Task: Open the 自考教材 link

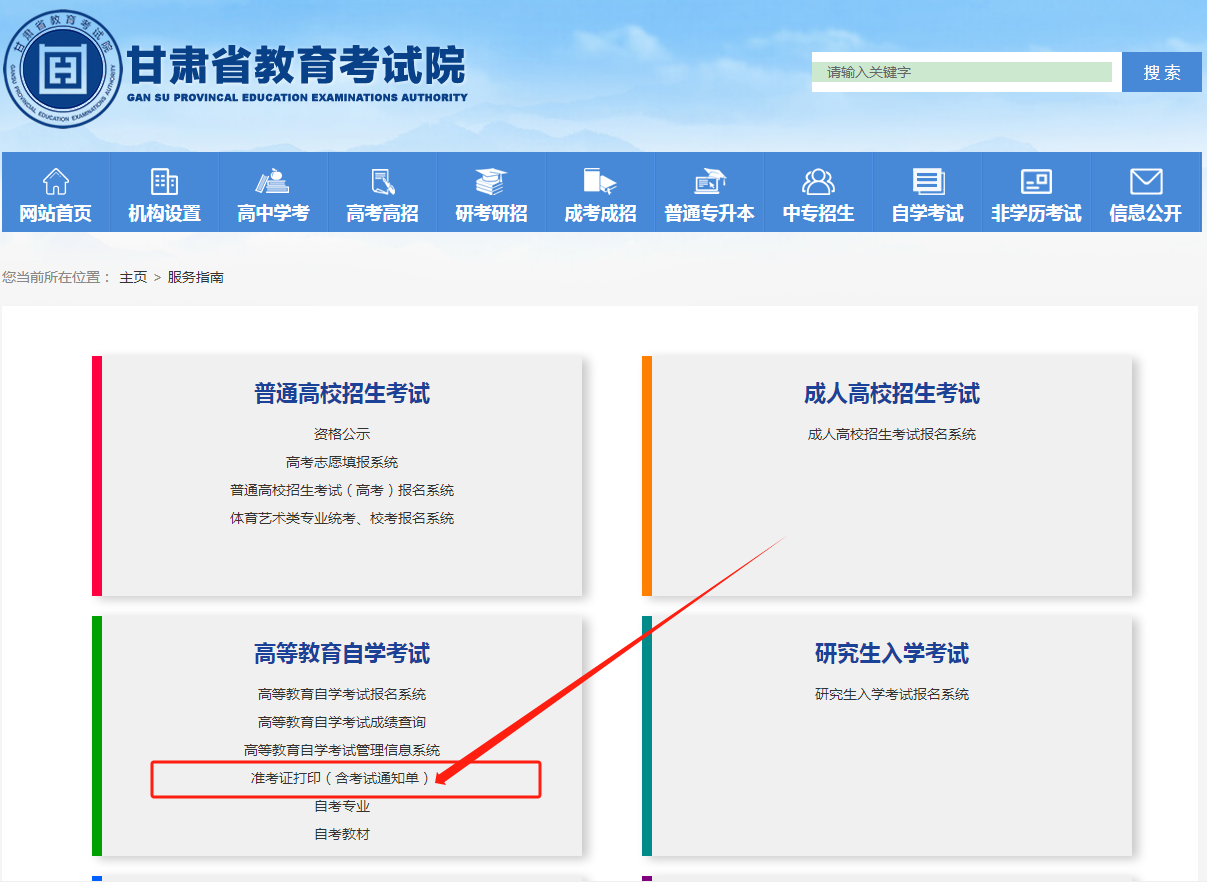Action: pos(342,834)
